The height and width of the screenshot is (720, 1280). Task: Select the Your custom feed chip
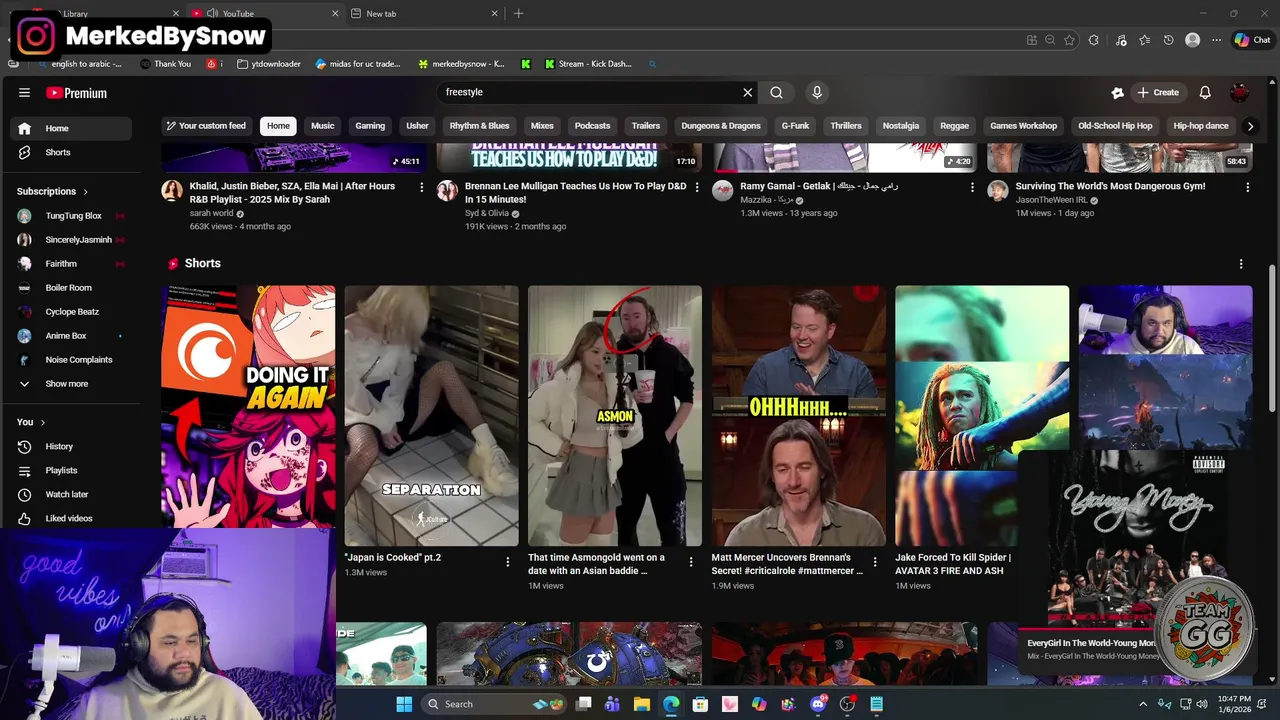[x=206, y=126]
